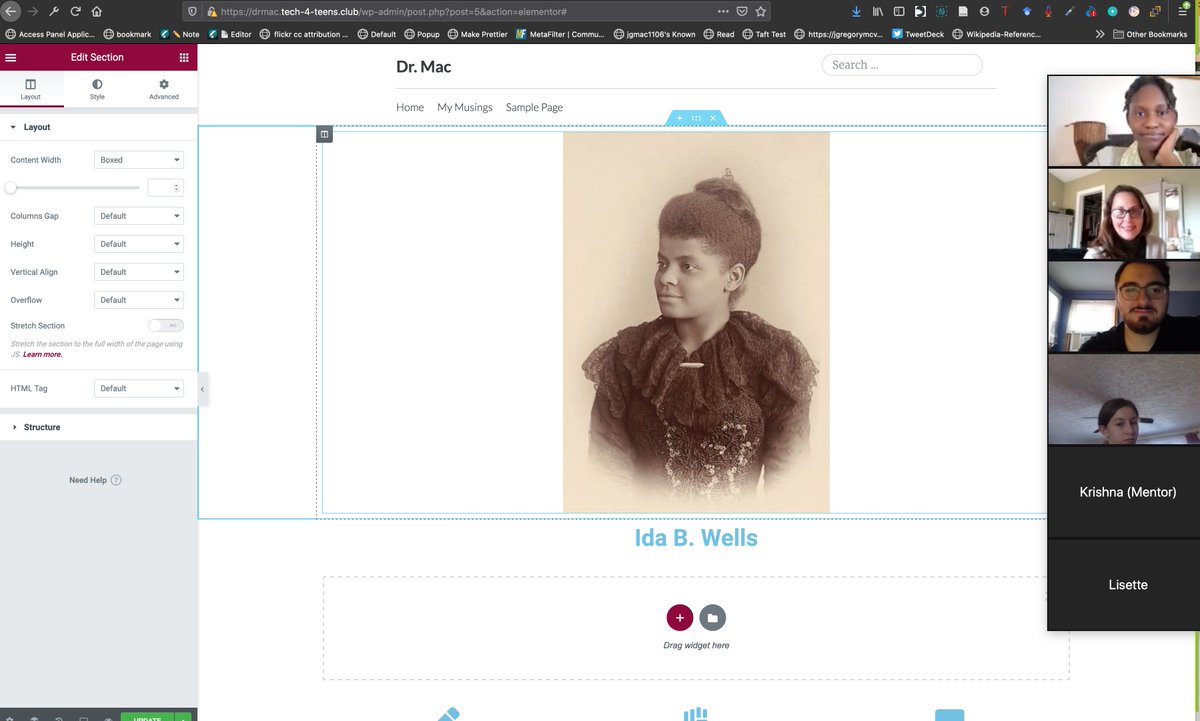Click the My Musings navigation link
Image resolution: width=1200 pixels, height=721 pixels.
(x=464, y=107)
